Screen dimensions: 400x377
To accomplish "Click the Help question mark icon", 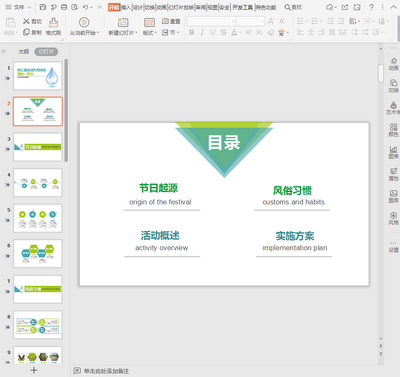I will point(371,7).
